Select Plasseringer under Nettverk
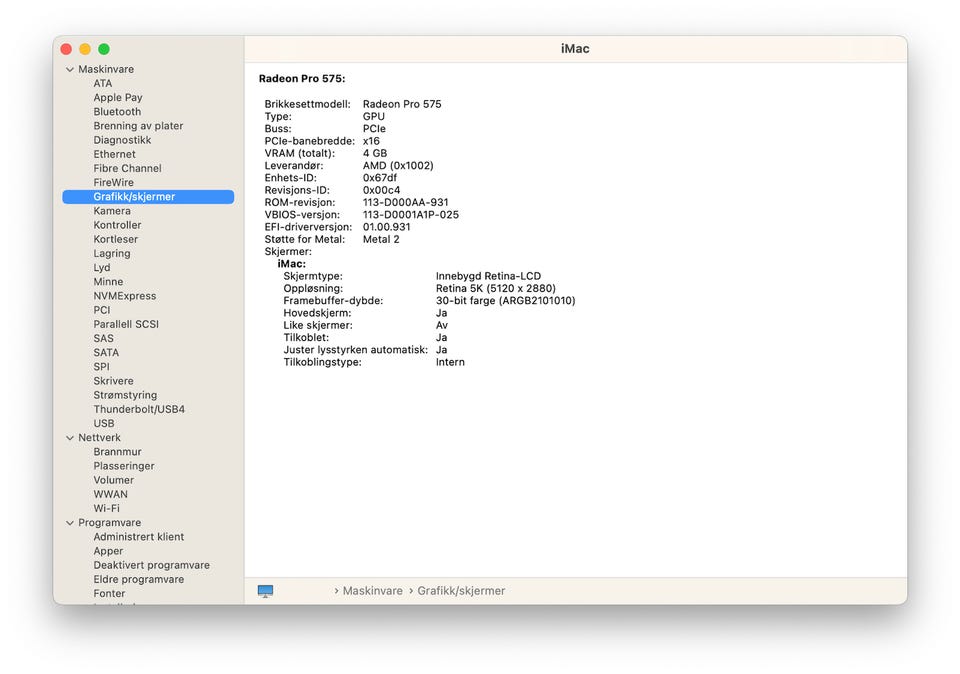960x674 pixels. (x=124, y=466)
